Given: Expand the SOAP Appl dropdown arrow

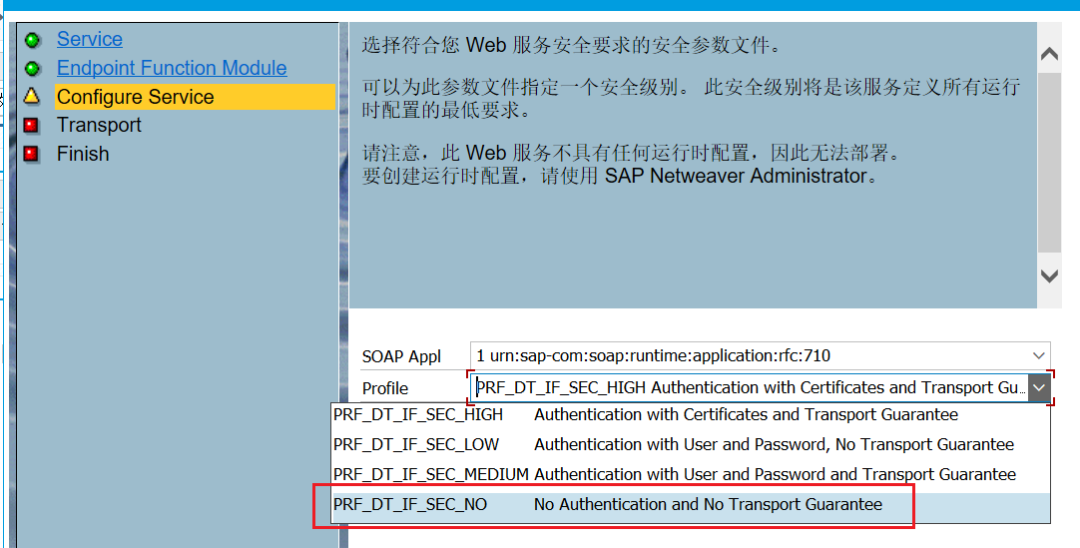Looking at the screenshot, I should [1039, 356].
